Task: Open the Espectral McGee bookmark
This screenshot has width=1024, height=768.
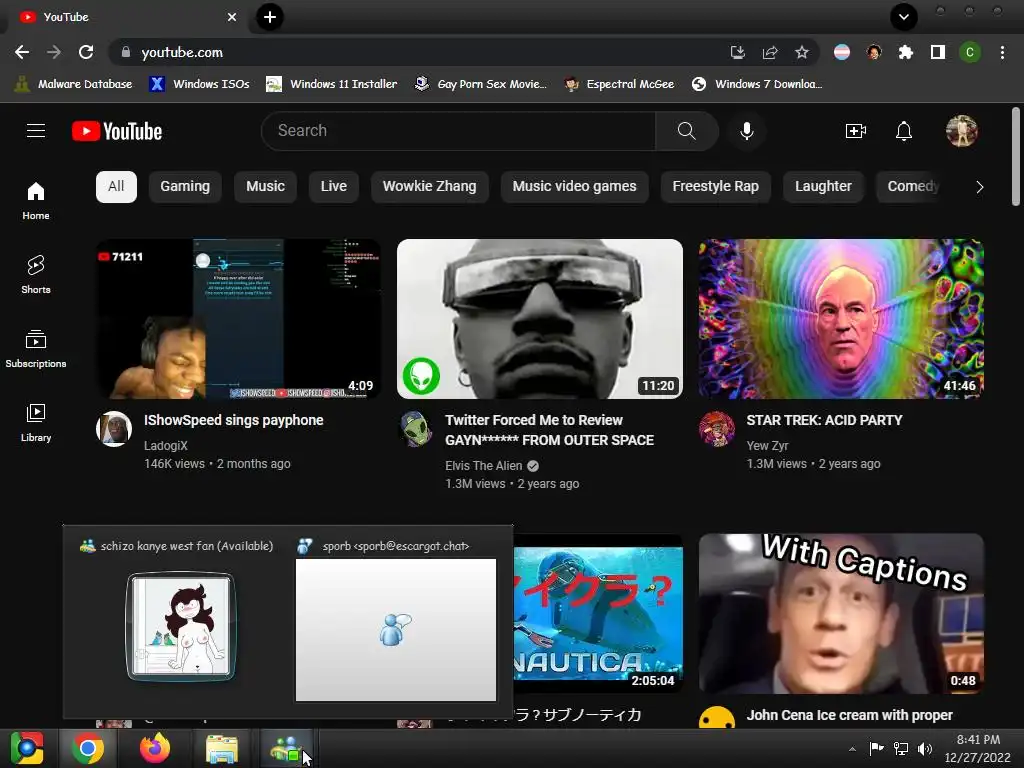Action: click(x=619, y=84)
